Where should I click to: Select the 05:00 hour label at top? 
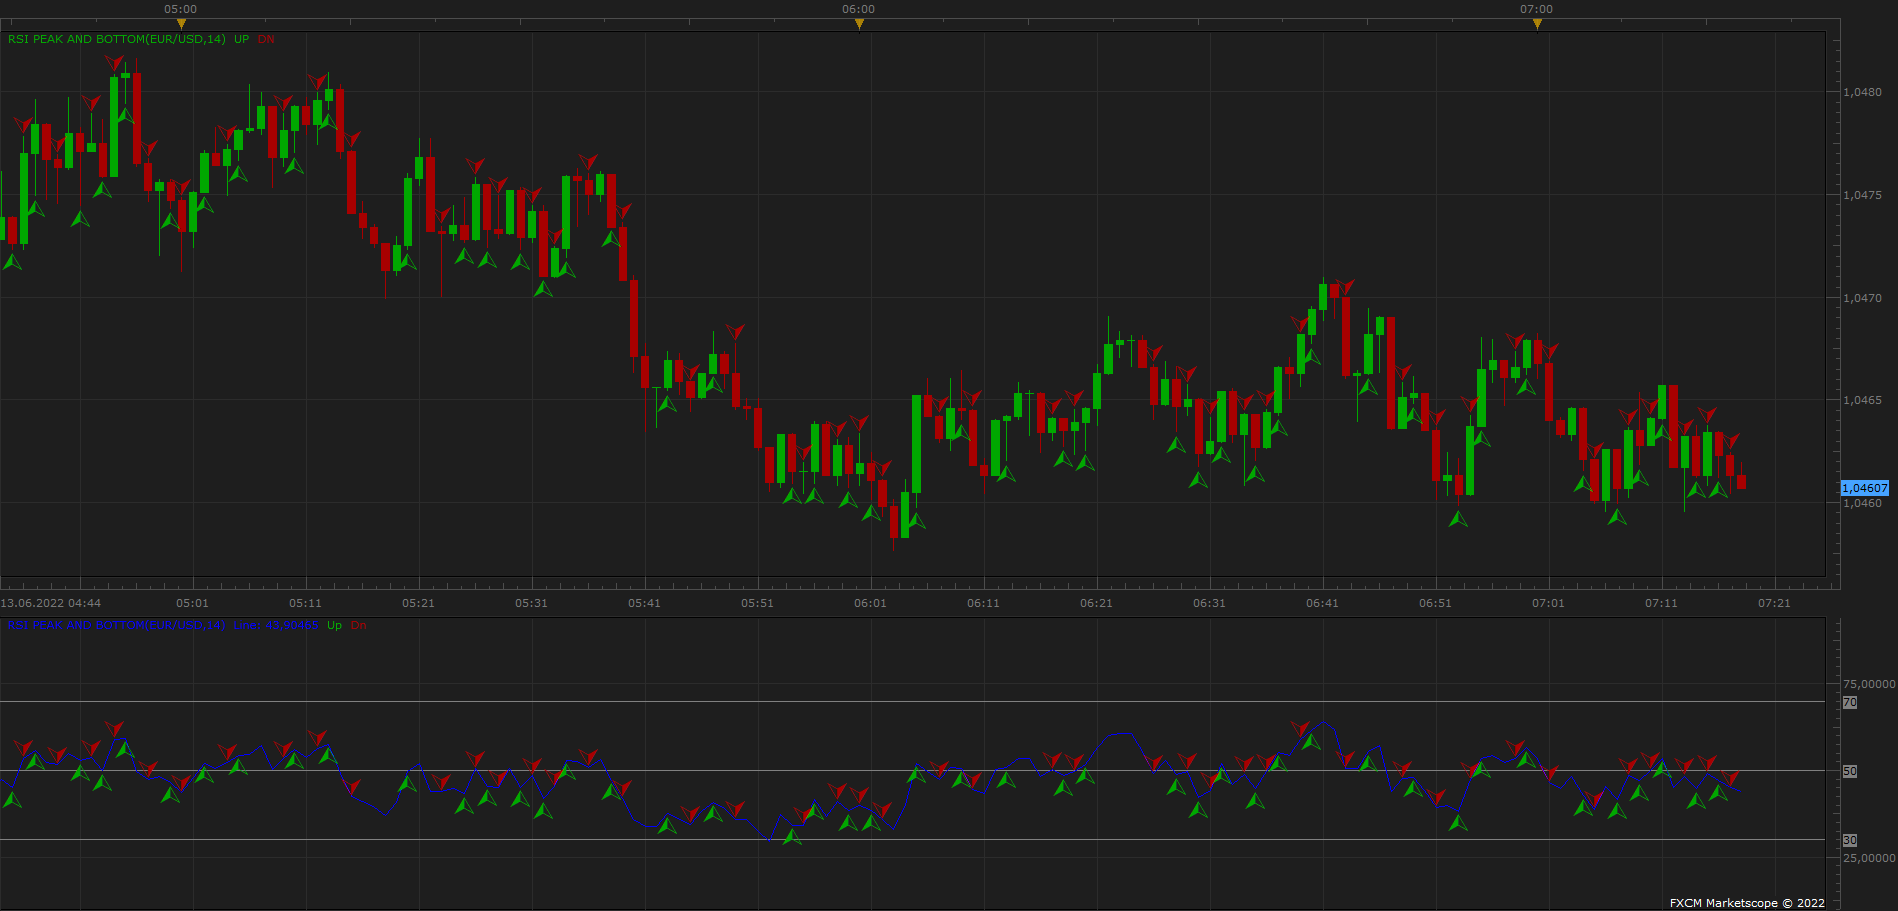point(181,9)
